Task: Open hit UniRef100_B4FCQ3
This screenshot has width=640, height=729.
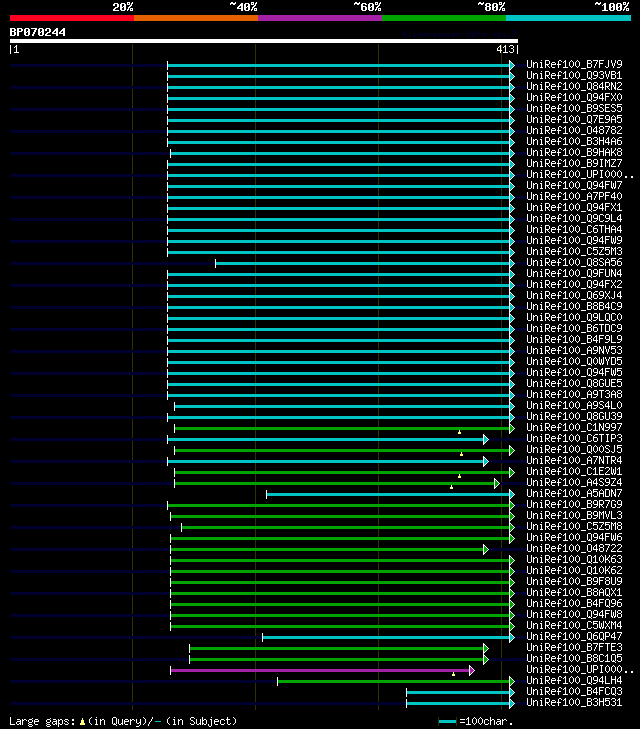Action: (x=574, y=691)
